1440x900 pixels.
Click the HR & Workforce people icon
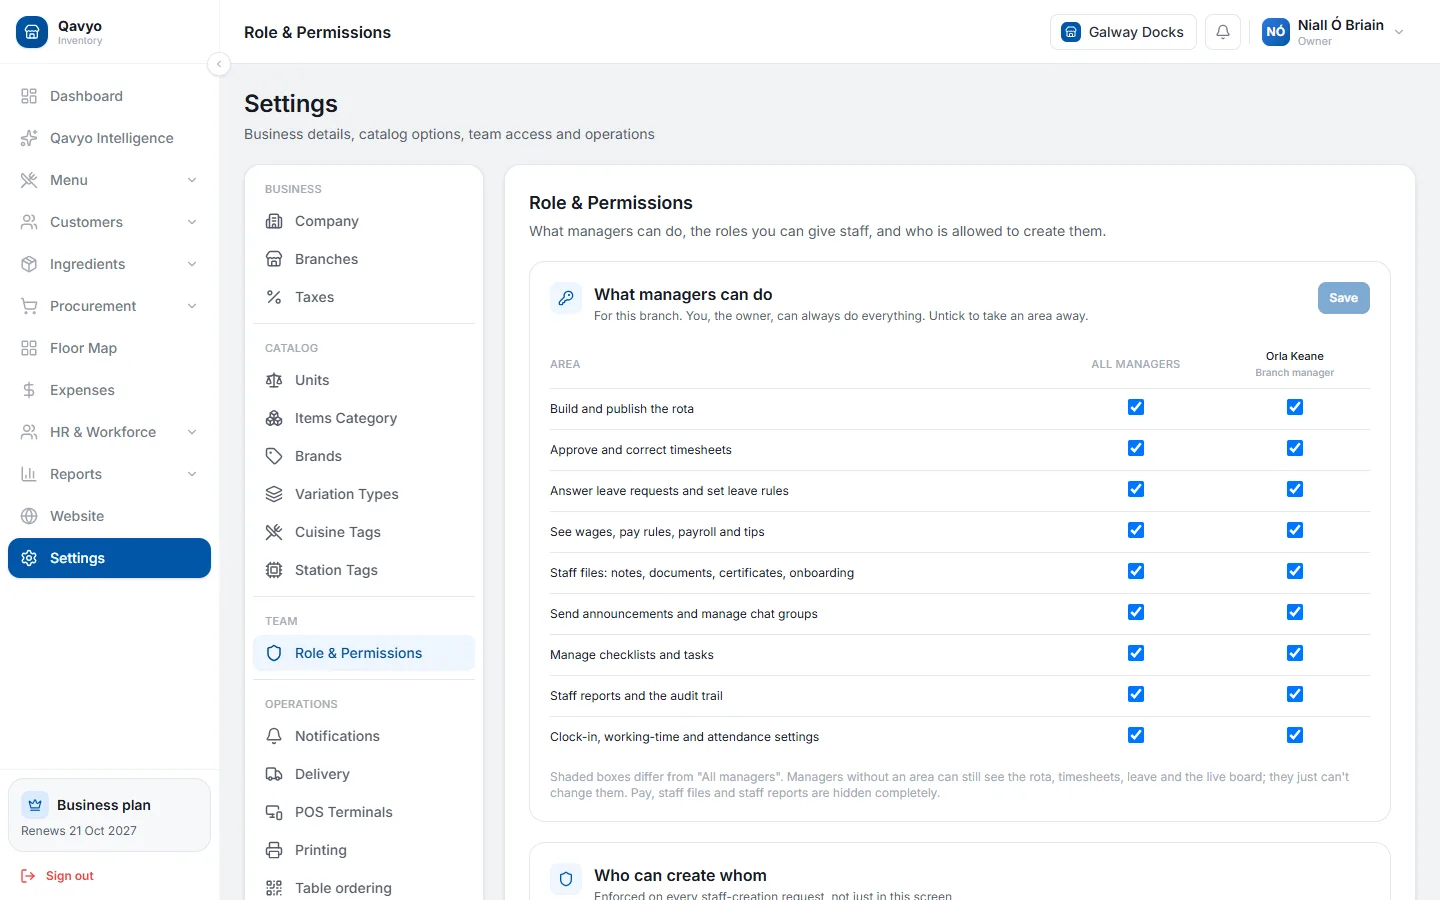[x=29, y=432]
